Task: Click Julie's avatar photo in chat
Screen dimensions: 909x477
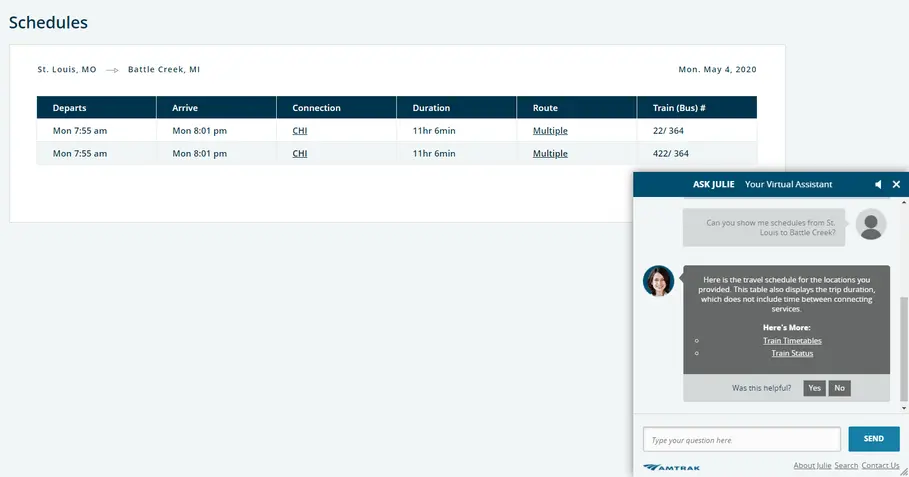Action: click(x=658, y=281)
